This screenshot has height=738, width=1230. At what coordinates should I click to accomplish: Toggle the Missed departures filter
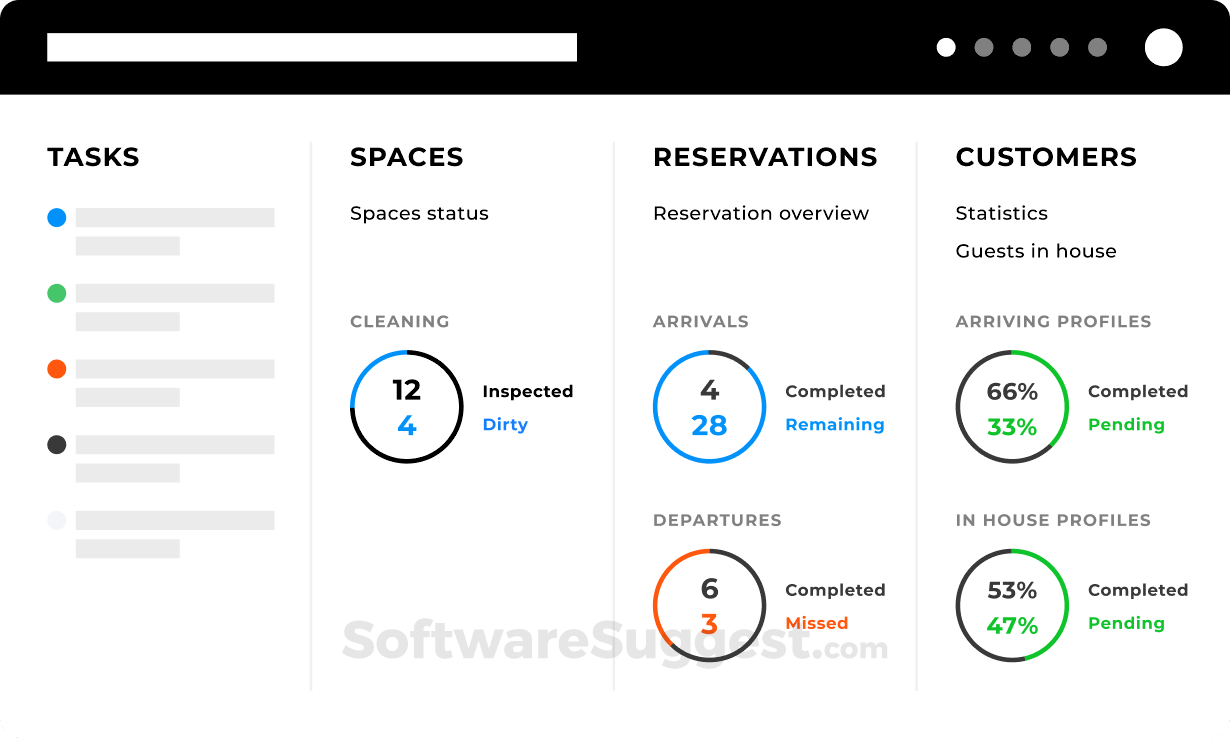817,623
